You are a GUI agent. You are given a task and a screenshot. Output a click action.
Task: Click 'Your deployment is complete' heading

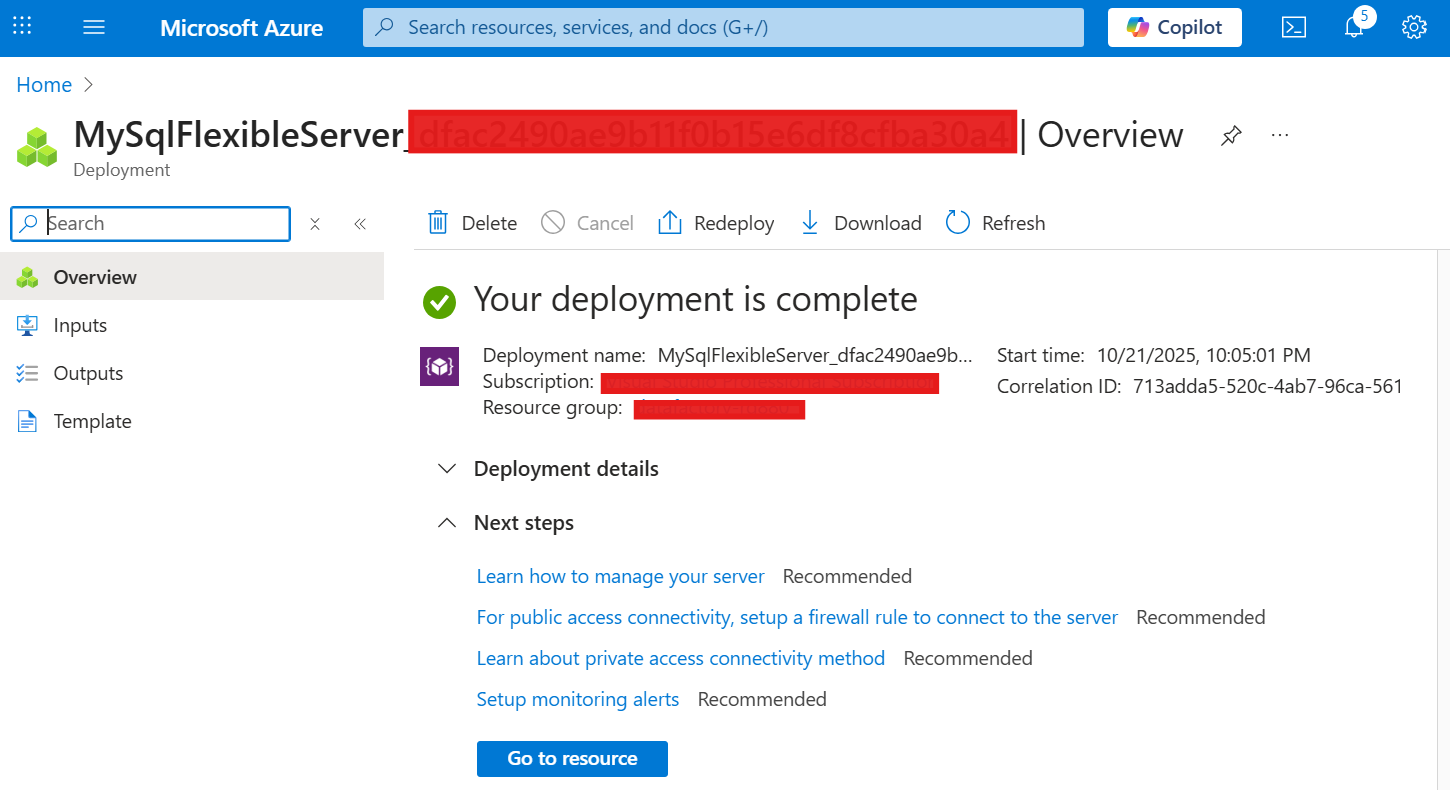pyautogui.click(x=695, y=299)
